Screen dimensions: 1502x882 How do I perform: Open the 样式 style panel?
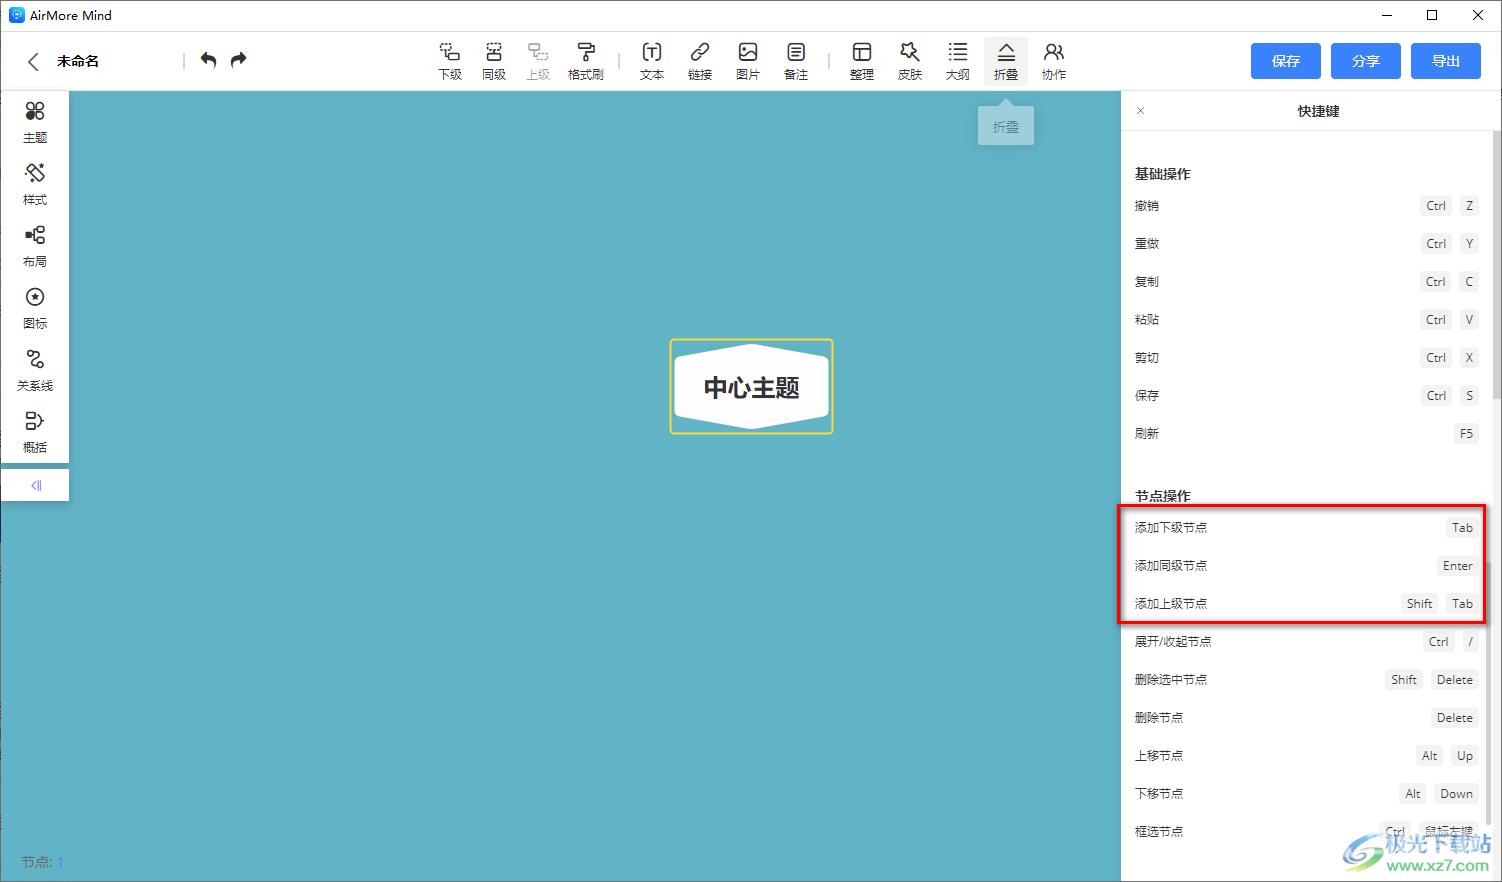(35, 185)
